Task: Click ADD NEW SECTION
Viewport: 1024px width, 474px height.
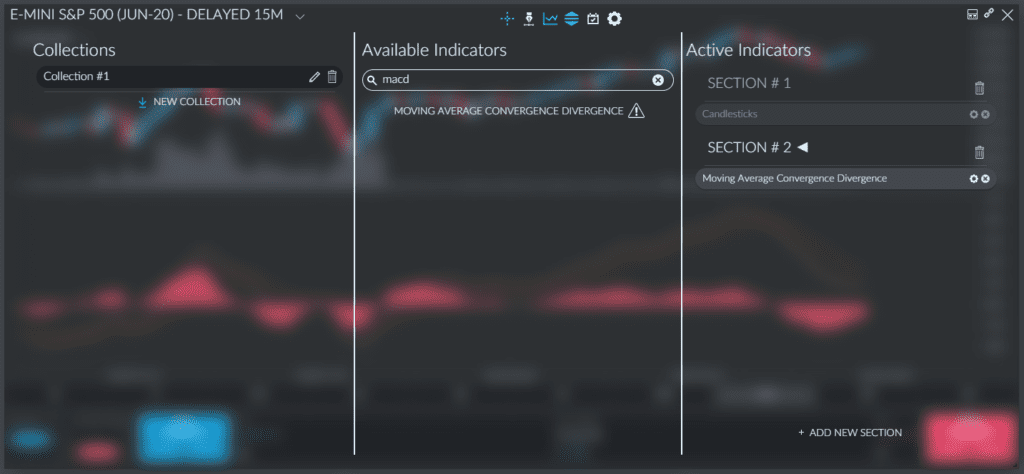Action: click(850, 432)
